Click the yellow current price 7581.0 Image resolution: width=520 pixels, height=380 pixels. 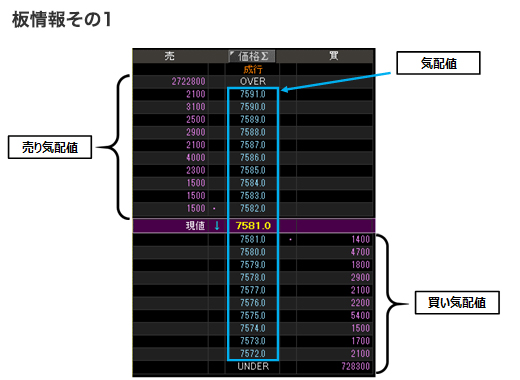click(x=253, y=226)
